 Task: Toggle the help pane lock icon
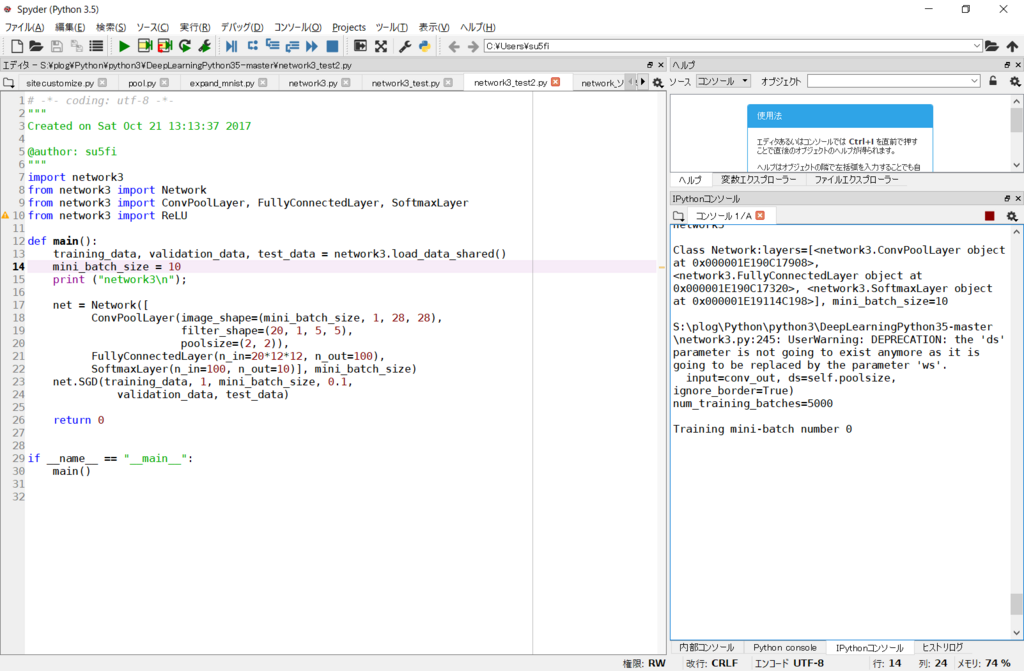click(x=993, y=81)
